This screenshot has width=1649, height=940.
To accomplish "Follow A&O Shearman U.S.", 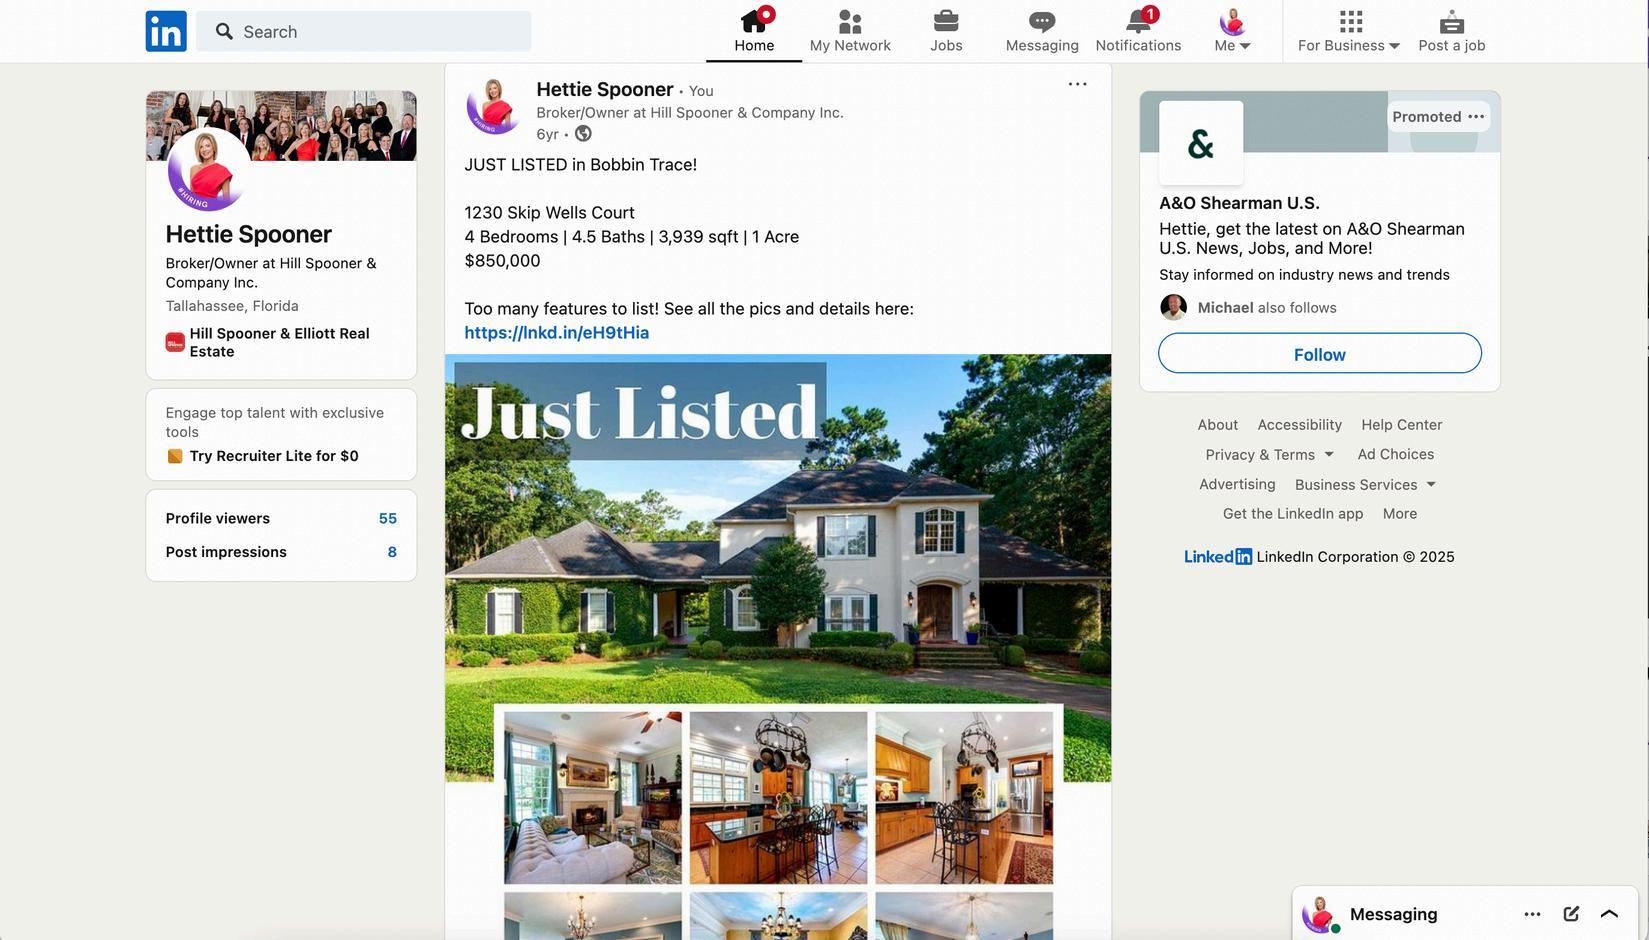I will [1320, 354].
